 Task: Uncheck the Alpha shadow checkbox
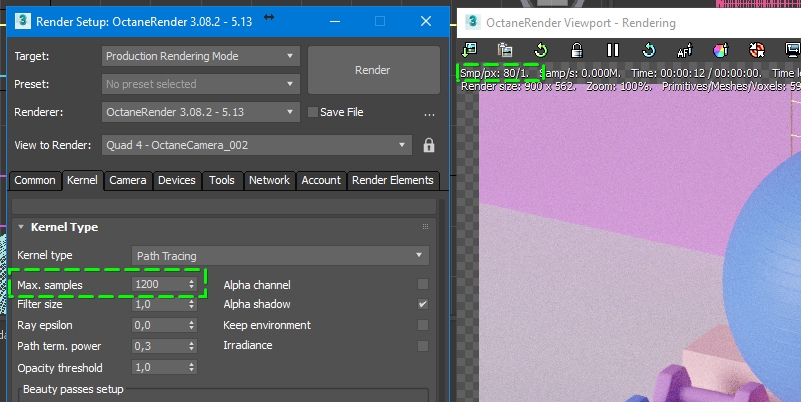click(422, 304)
